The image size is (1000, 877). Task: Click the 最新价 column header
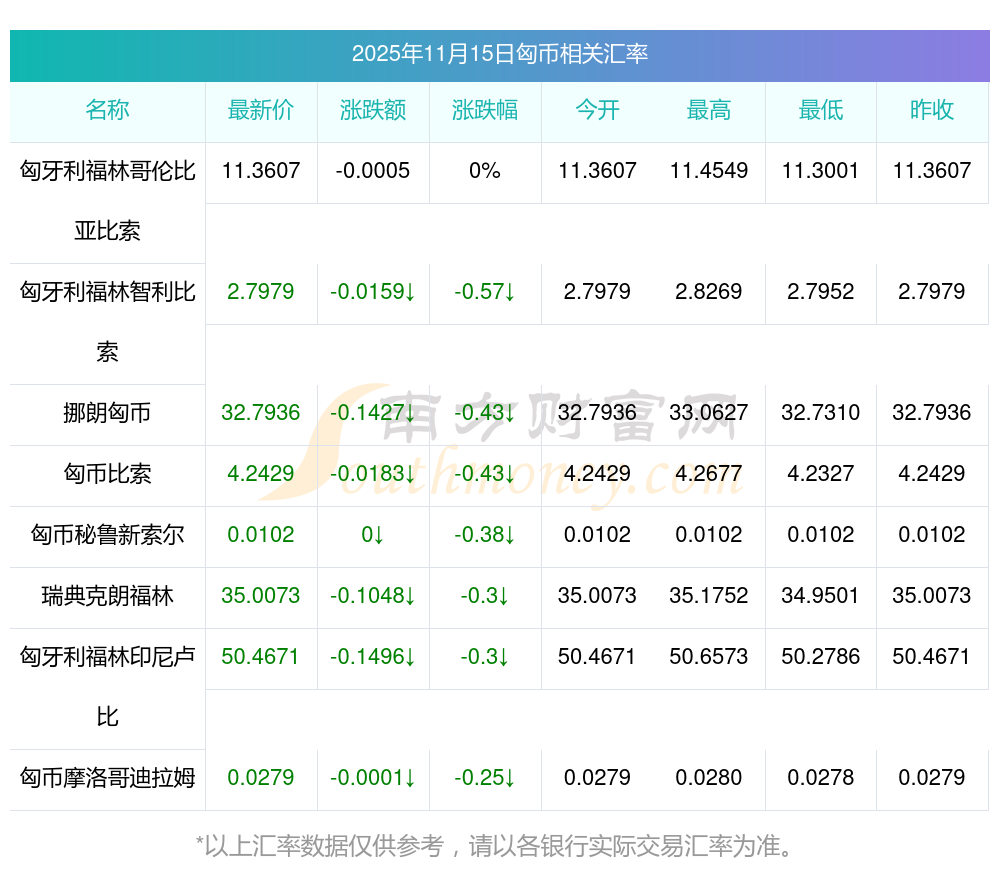point(261,111)
